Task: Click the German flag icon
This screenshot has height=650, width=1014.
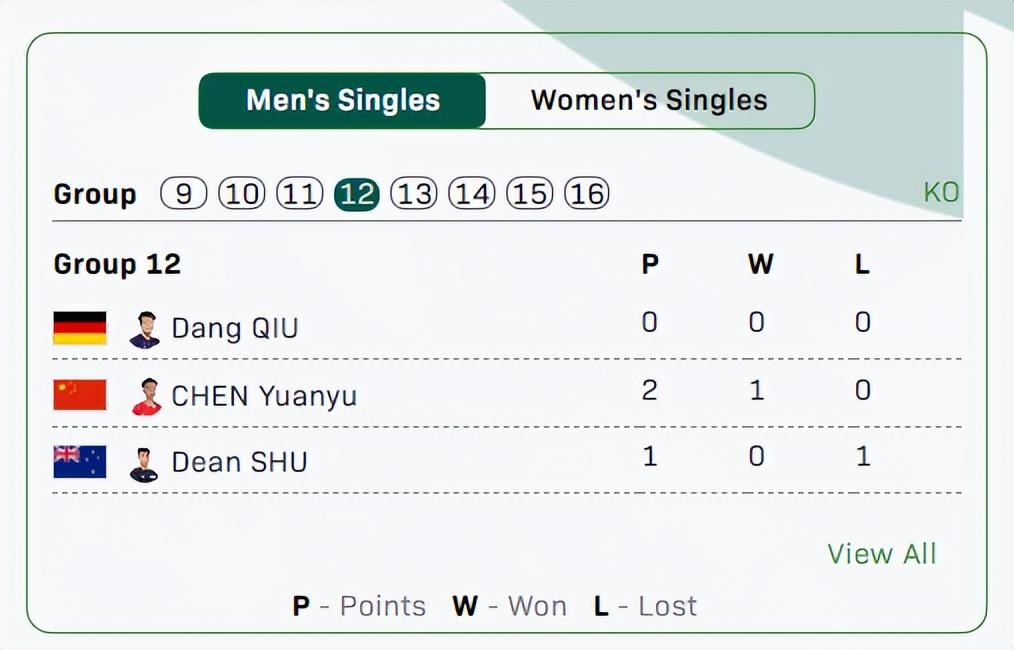Action: click(80, 328)
